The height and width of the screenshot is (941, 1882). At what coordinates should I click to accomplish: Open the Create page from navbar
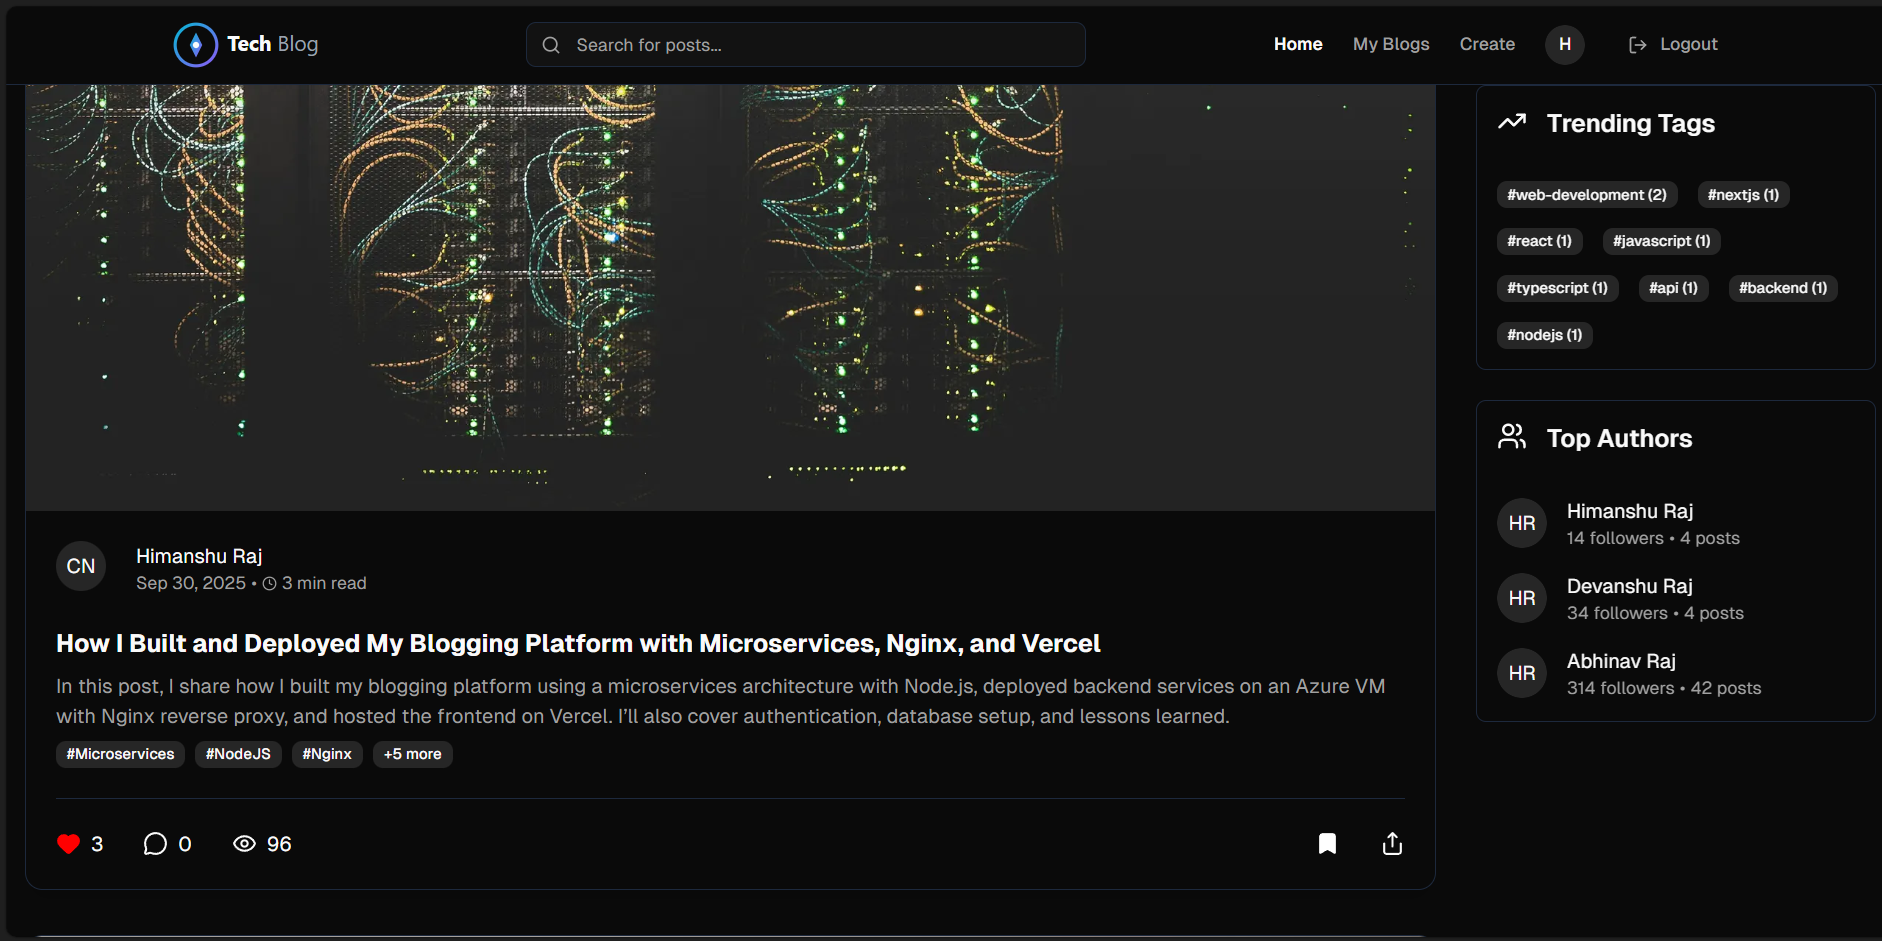pos(1486,45)
